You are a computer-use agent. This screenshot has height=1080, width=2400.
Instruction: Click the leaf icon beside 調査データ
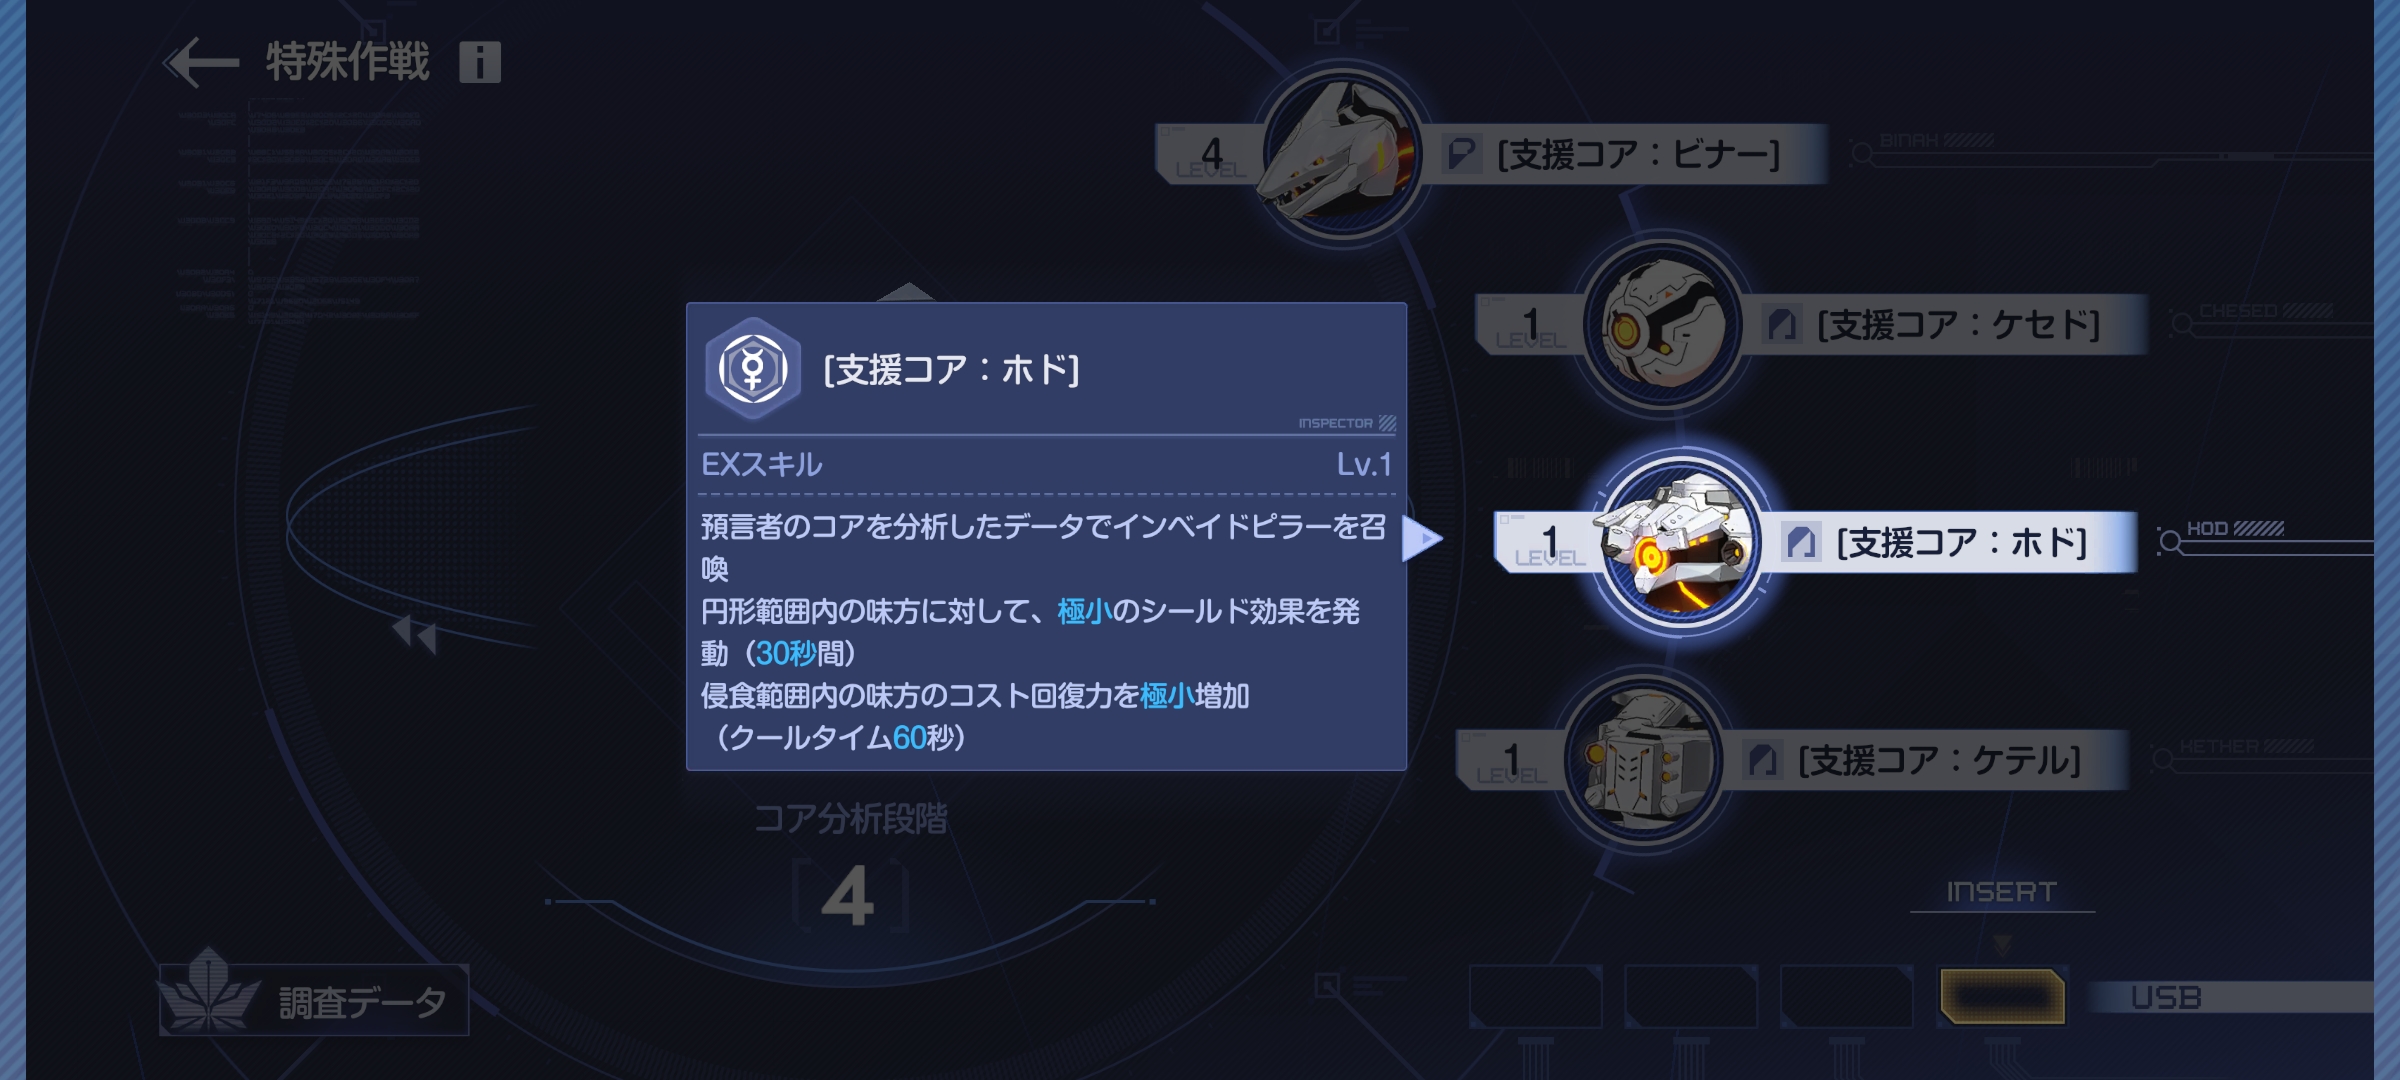208,992
